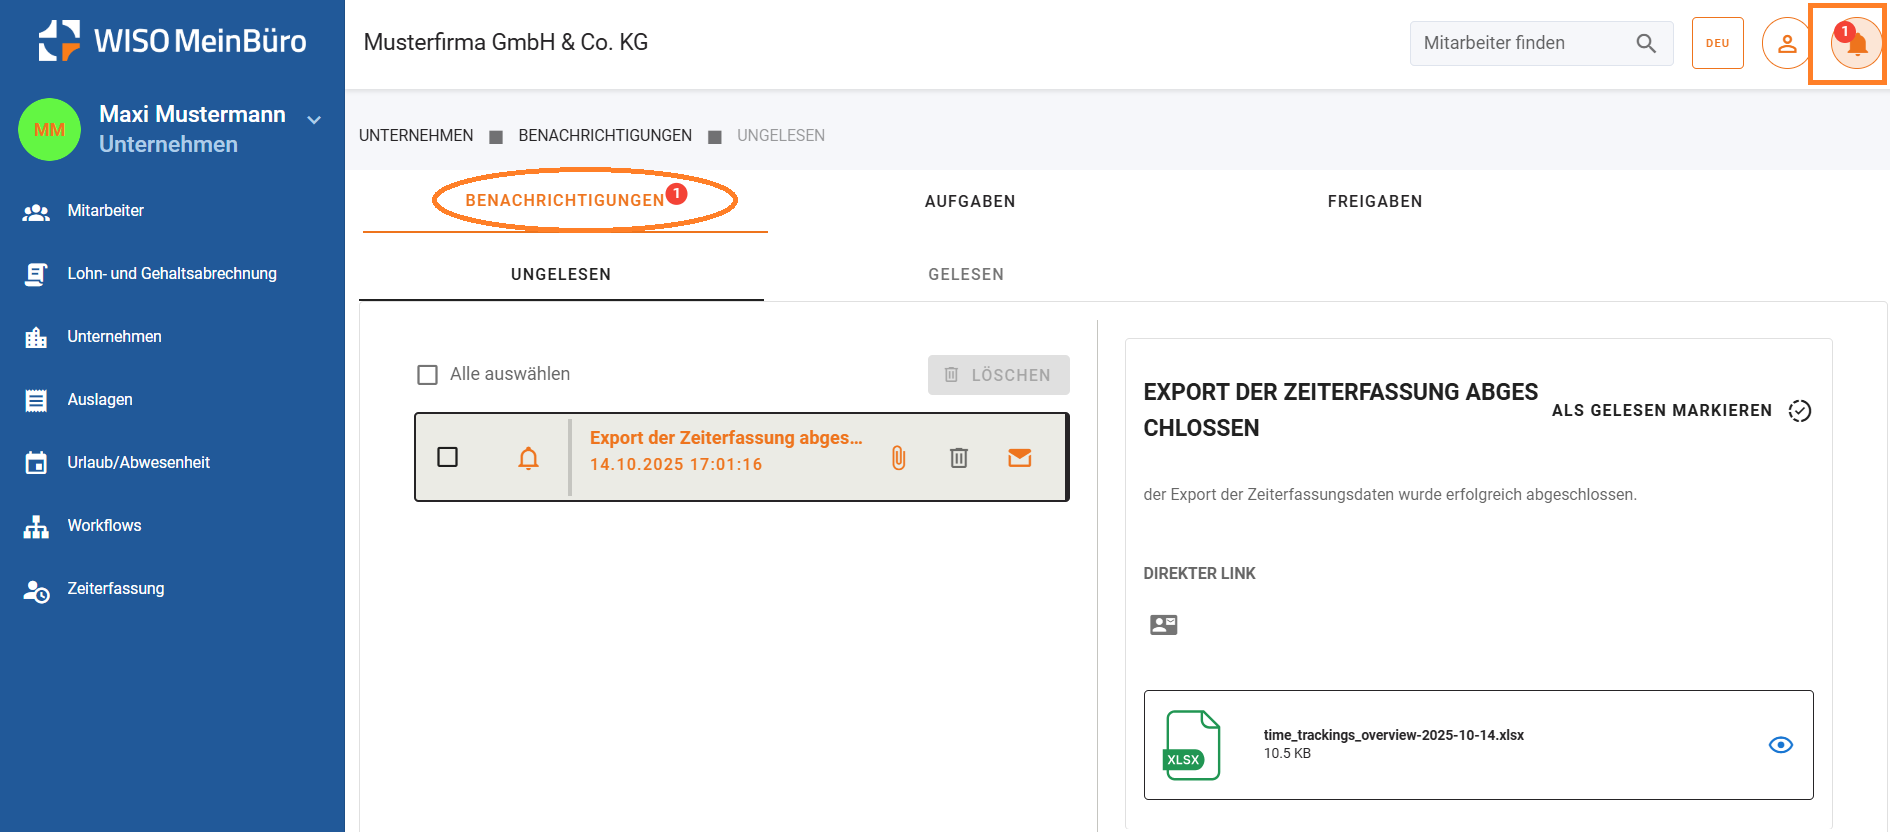This screenshot has height=832, width=1890.
Task: Click the paperclip attachment icon
Action: (898, 458)
